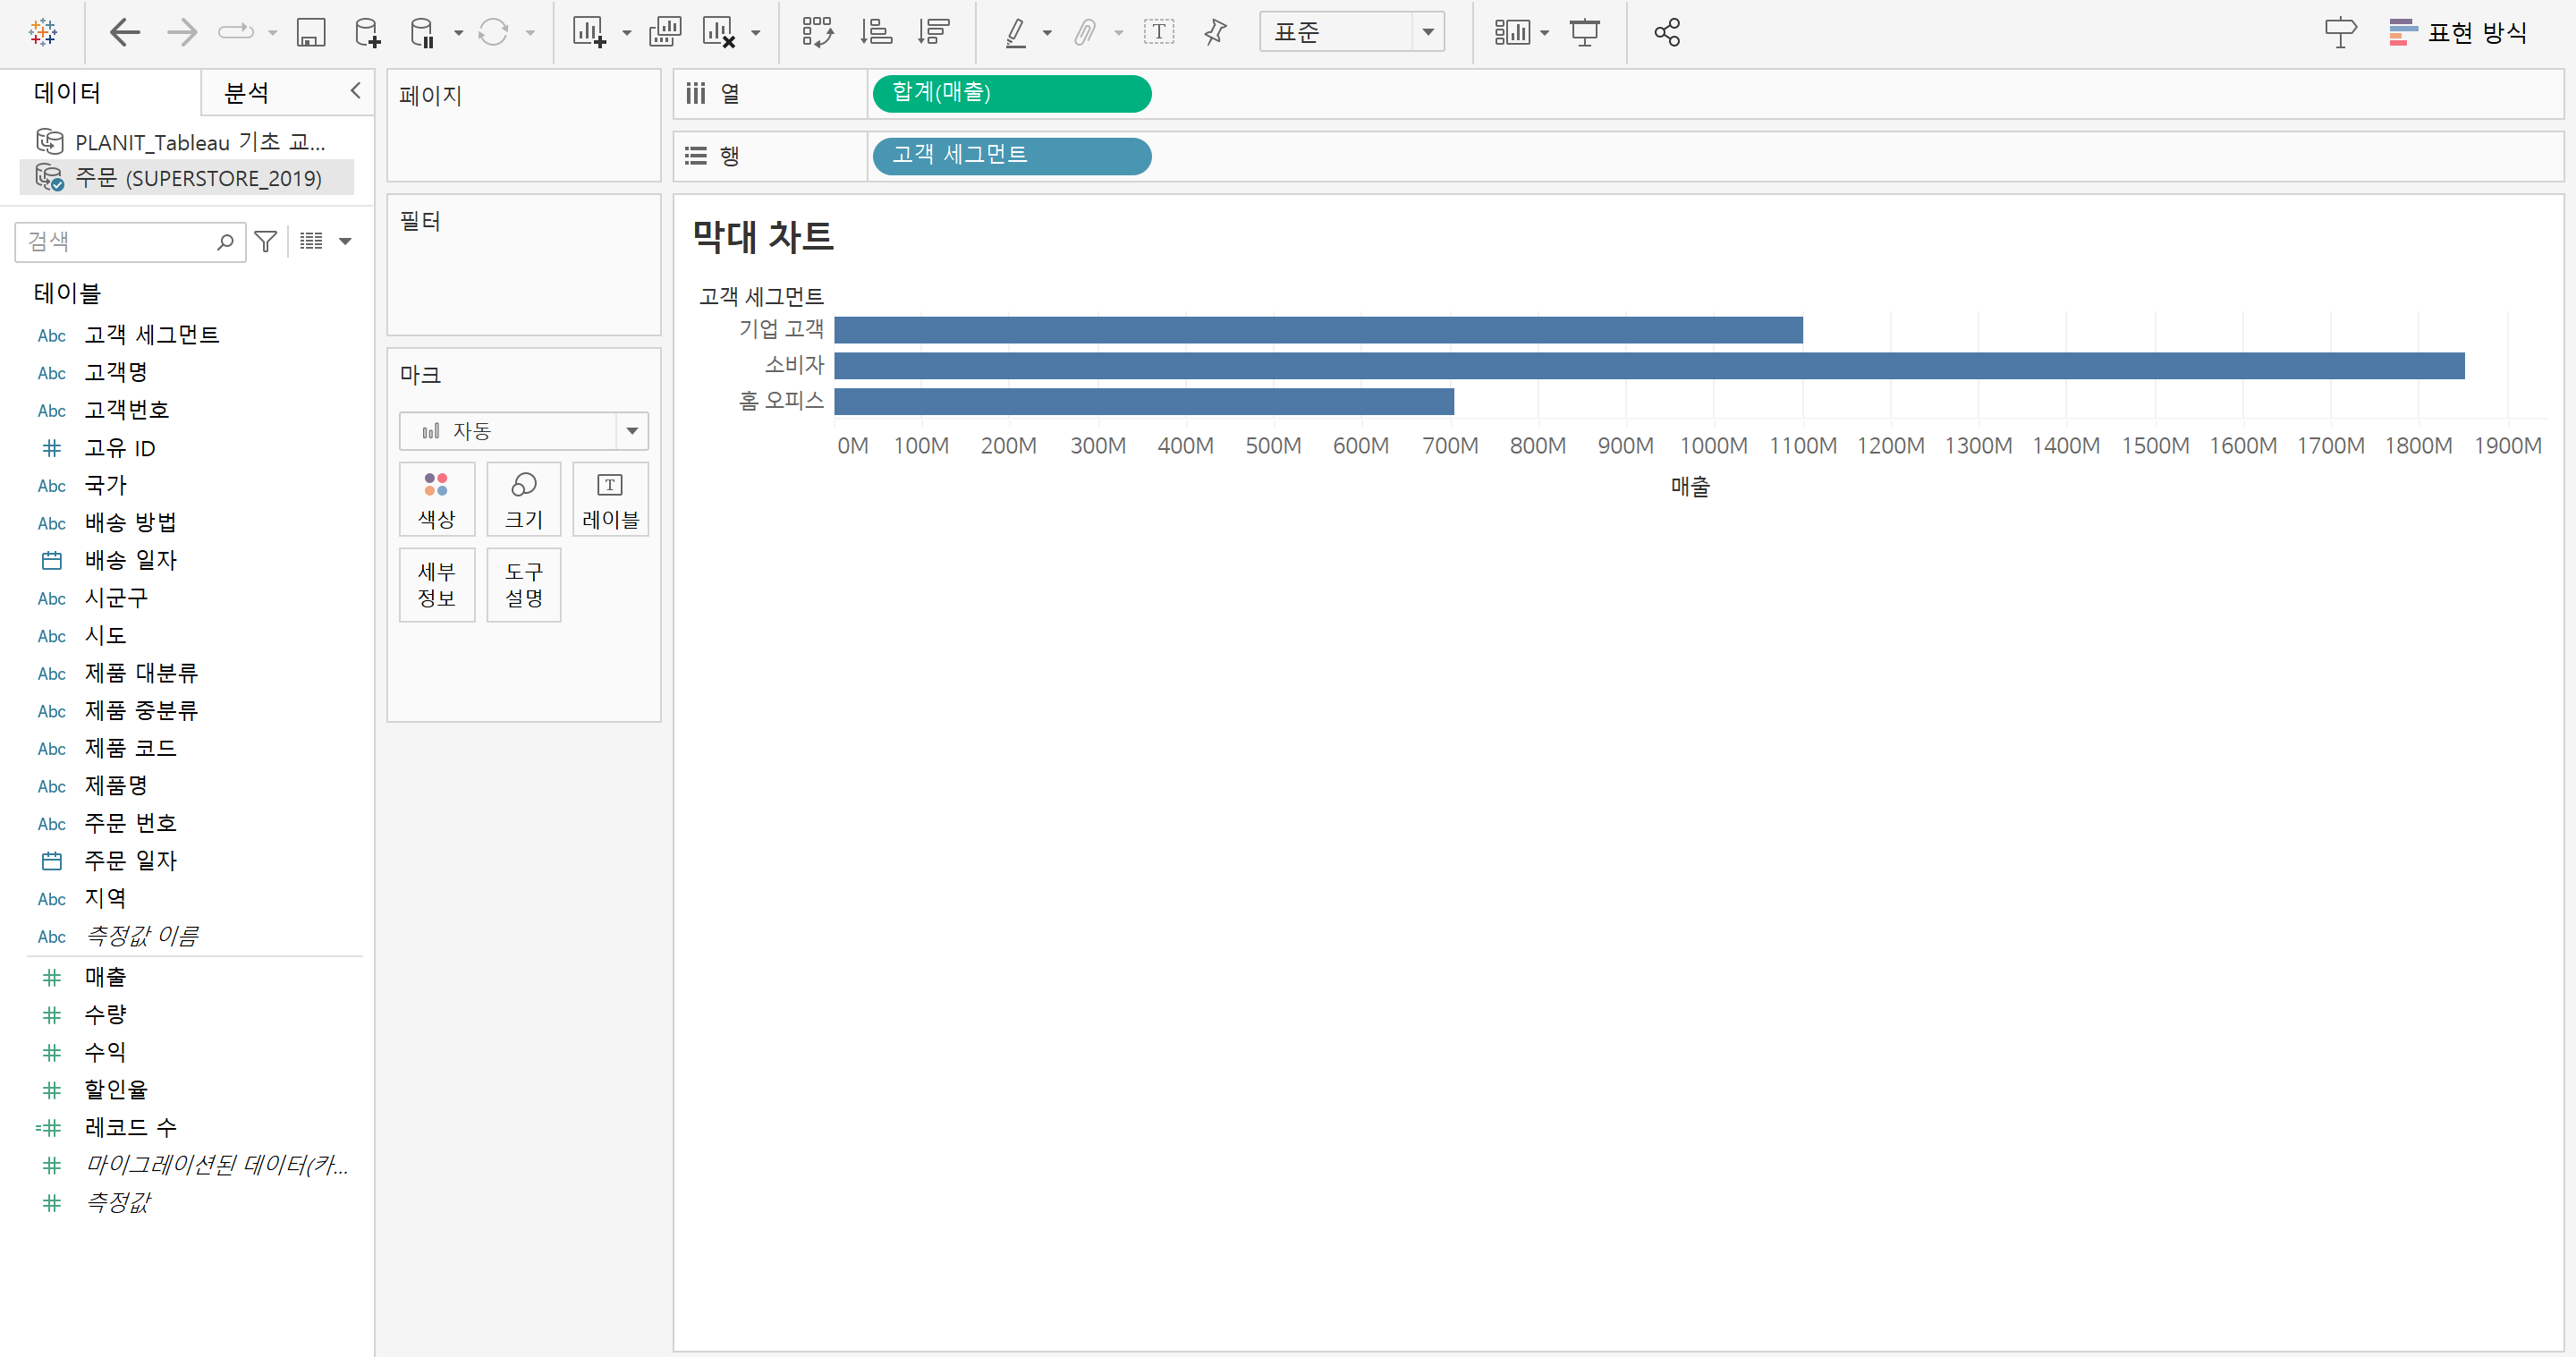Viewport: 2576px width, 1357px height.
Task: Collapse the data pane with the chevron
Action: (355, 91)
